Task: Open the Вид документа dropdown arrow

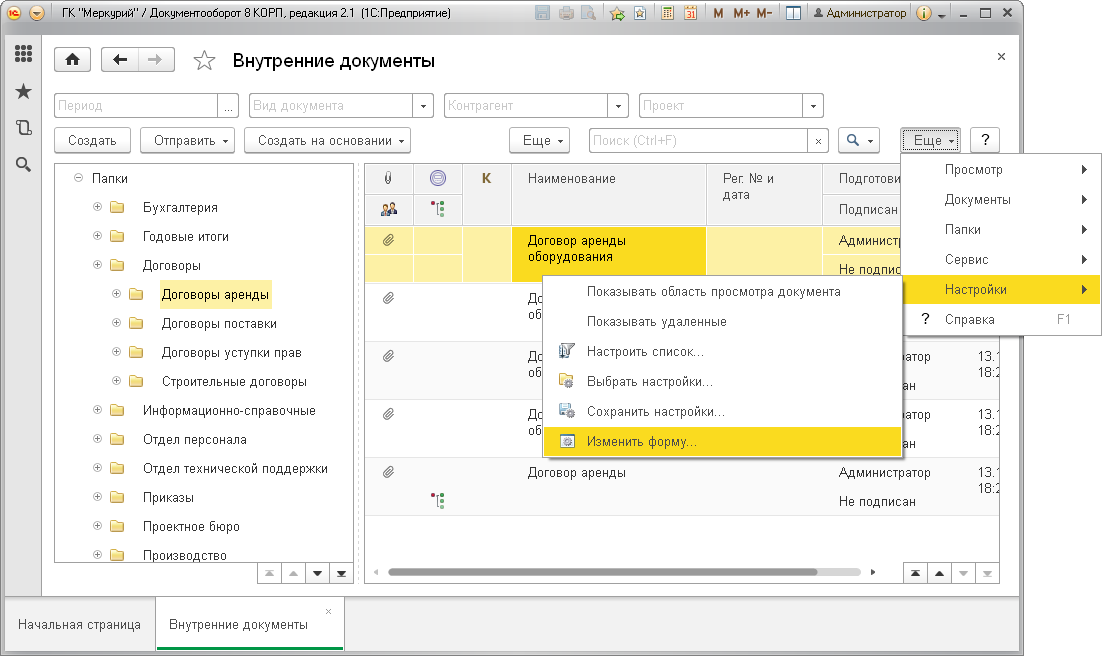Action: click(423, 105)
